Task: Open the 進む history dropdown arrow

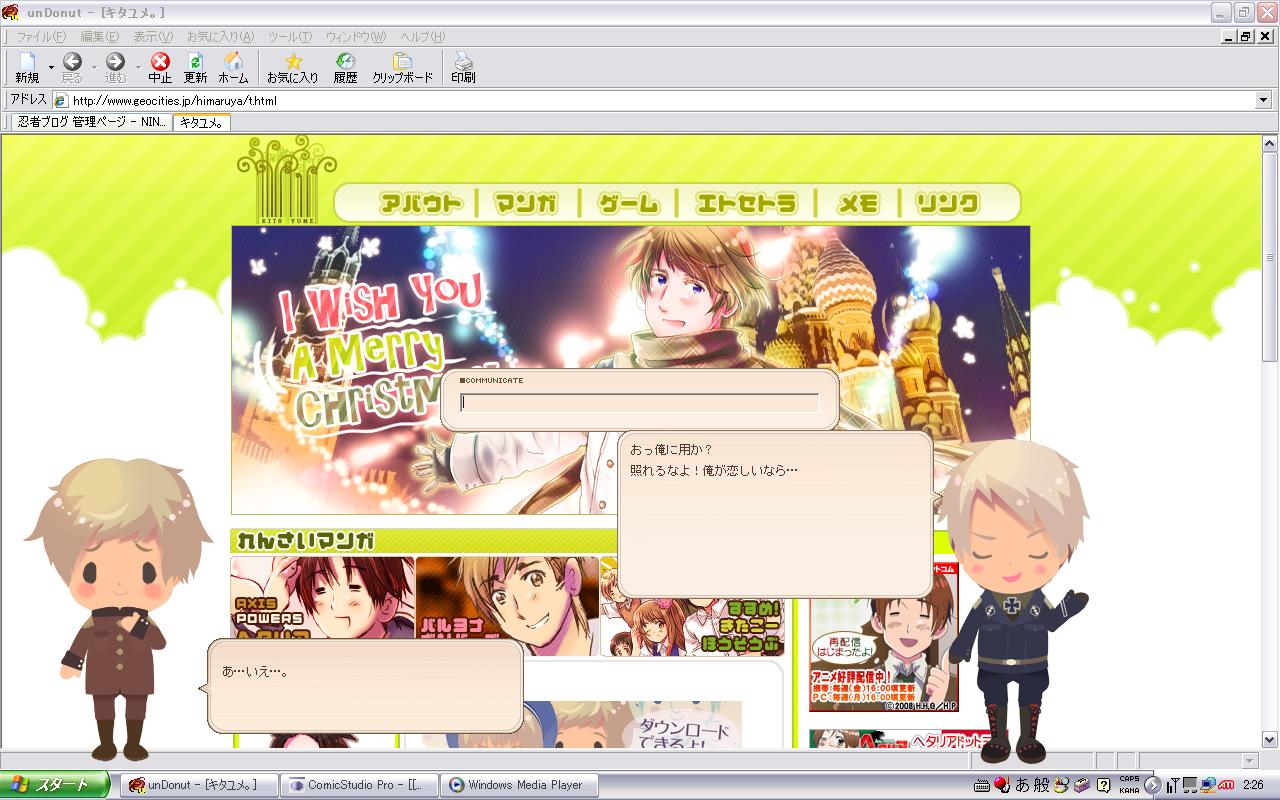Action: point(138,67)
